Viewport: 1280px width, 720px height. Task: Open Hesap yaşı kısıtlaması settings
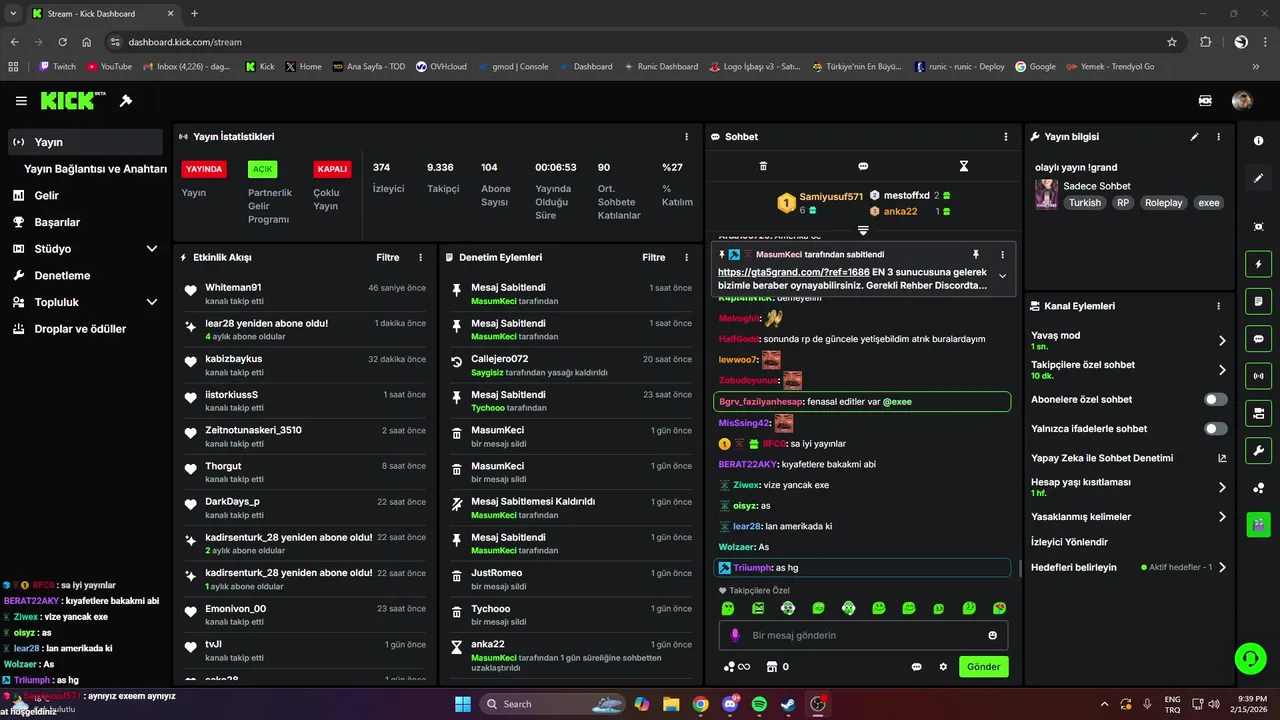point(1128,487)
